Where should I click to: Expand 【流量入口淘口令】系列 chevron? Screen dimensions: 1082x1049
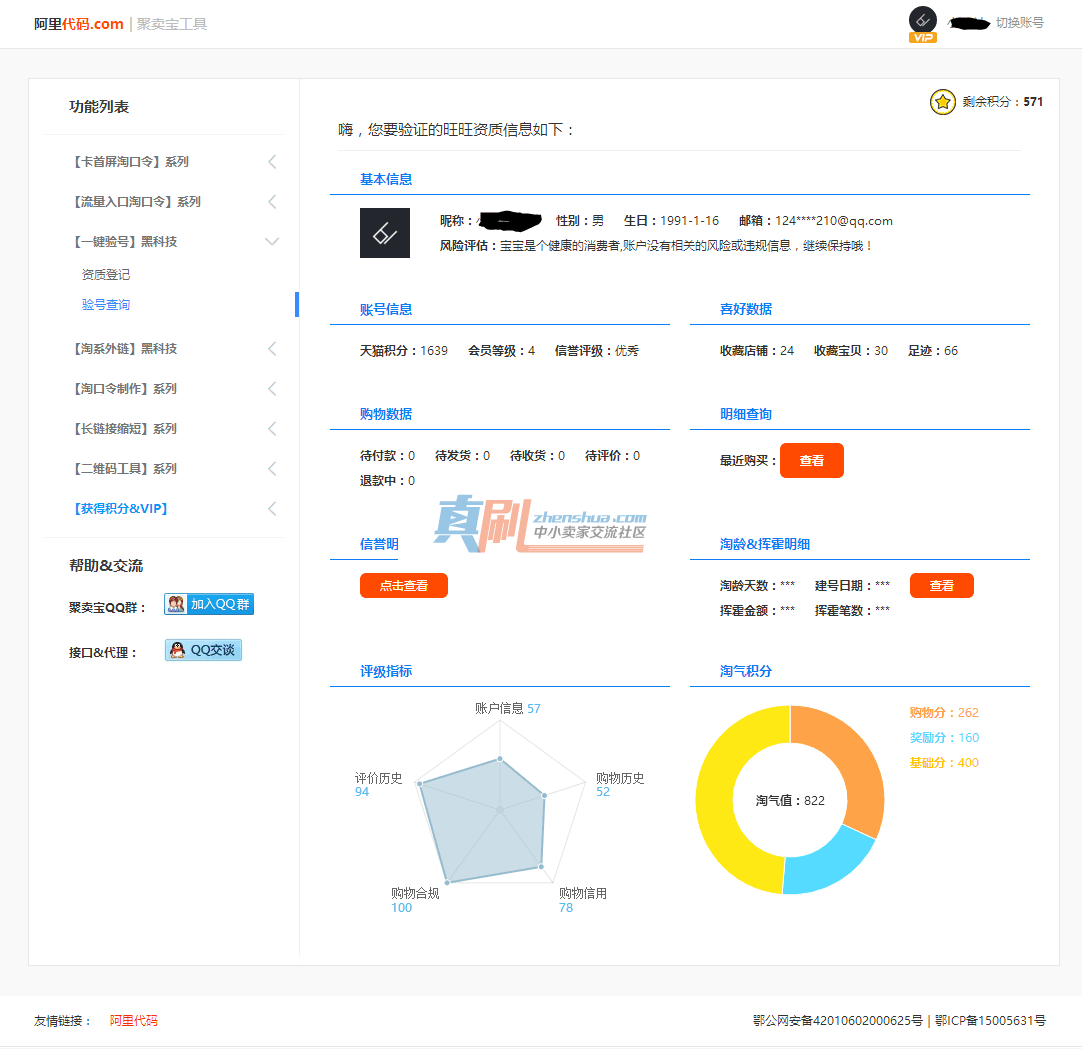point(273,202)
